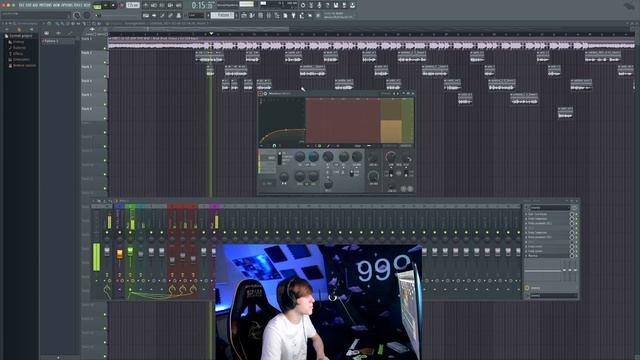This screenshot has width=640, height=360.
Task: Open the global snap selector
Action: 196,16
